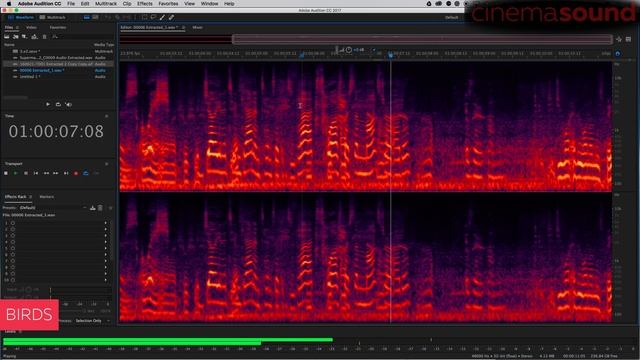Click the 01:00:07:08 time display
Screen dimensions: 640x360
(x=56, y=131)
